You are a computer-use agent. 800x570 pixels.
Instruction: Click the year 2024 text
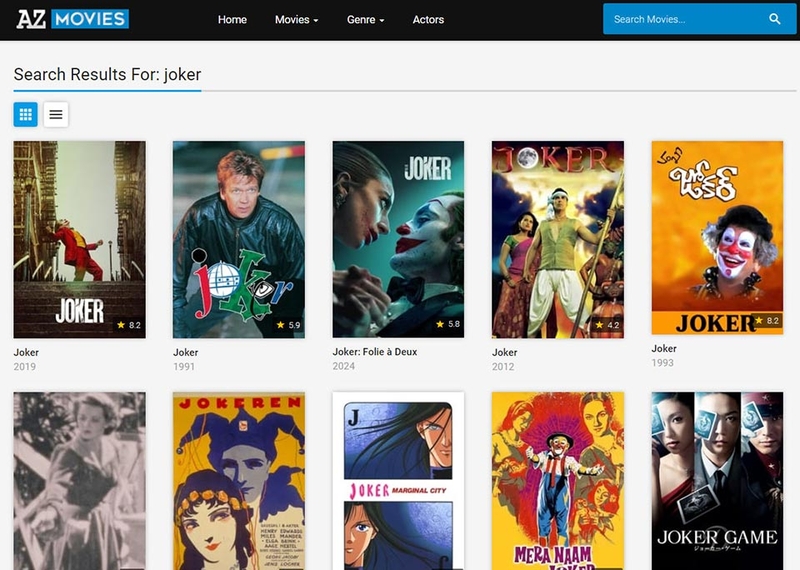click(x=343, y=366)
